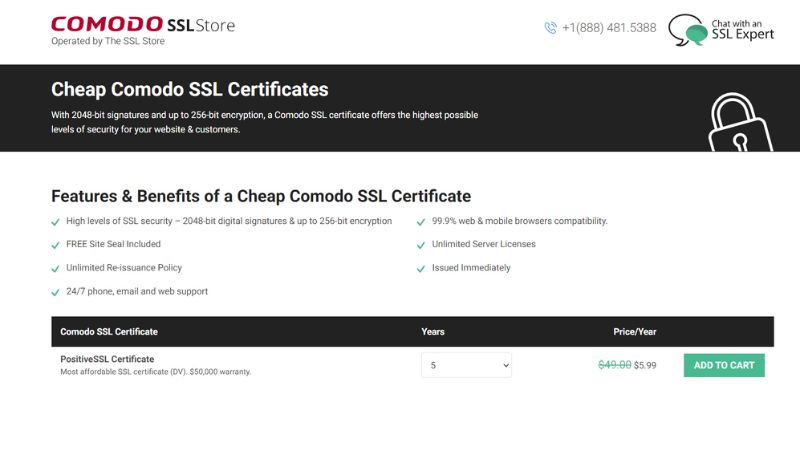Click the Price/Year column header

[x=634, y=331]
